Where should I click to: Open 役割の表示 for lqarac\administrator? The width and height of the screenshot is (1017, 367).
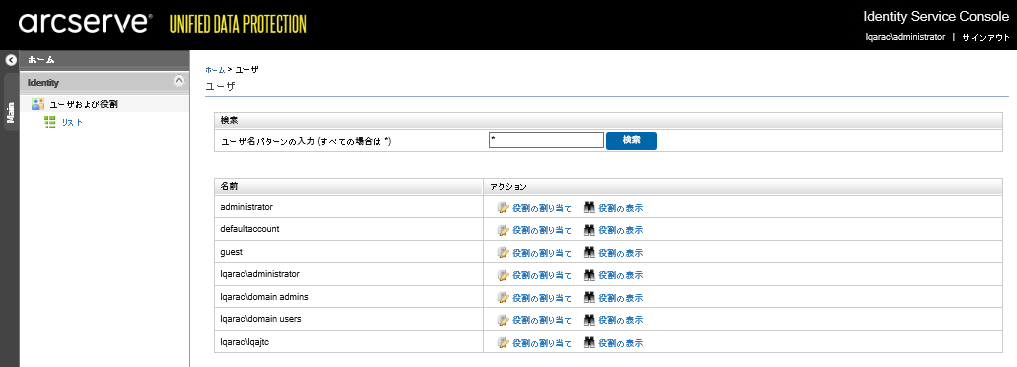tap(621, 276)
